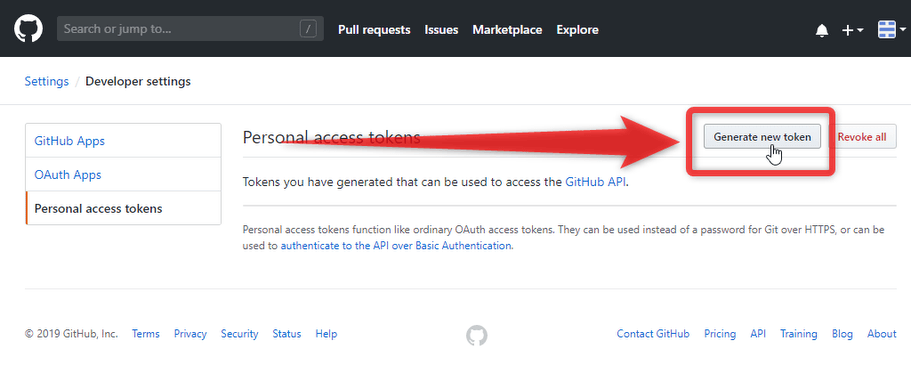The image size is (911, 365).
Task: Open the Status footer link
Action: [x=287, y=334]
